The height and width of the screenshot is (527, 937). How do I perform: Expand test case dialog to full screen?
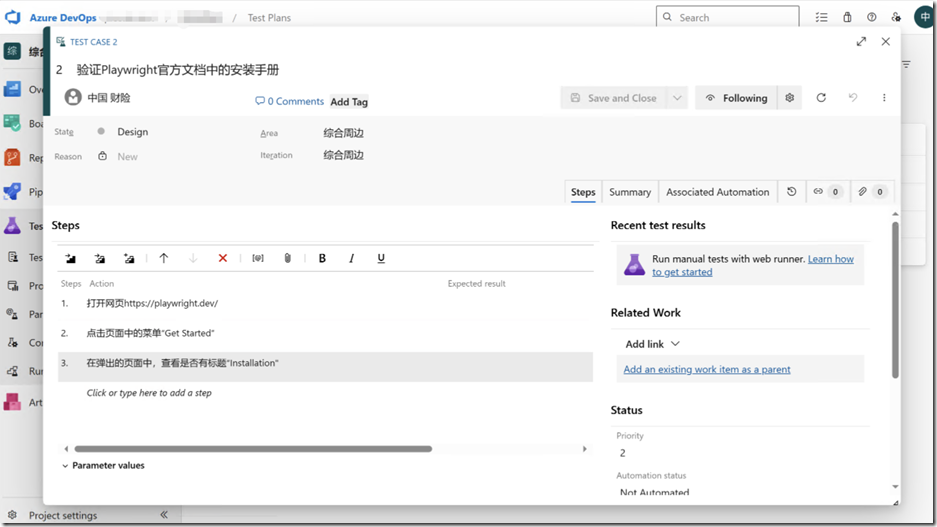coord(861,41)
